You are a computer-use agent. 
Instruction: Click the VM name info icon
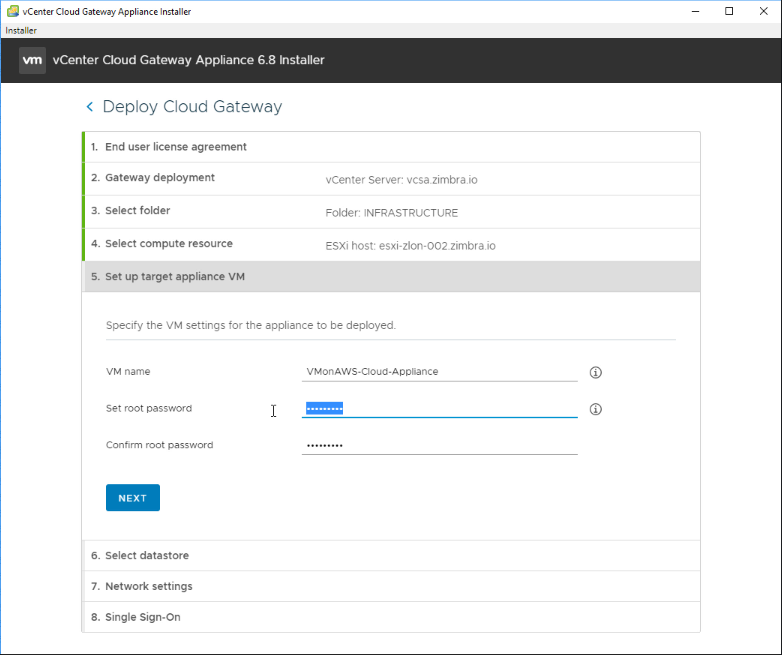pos(595,372)
